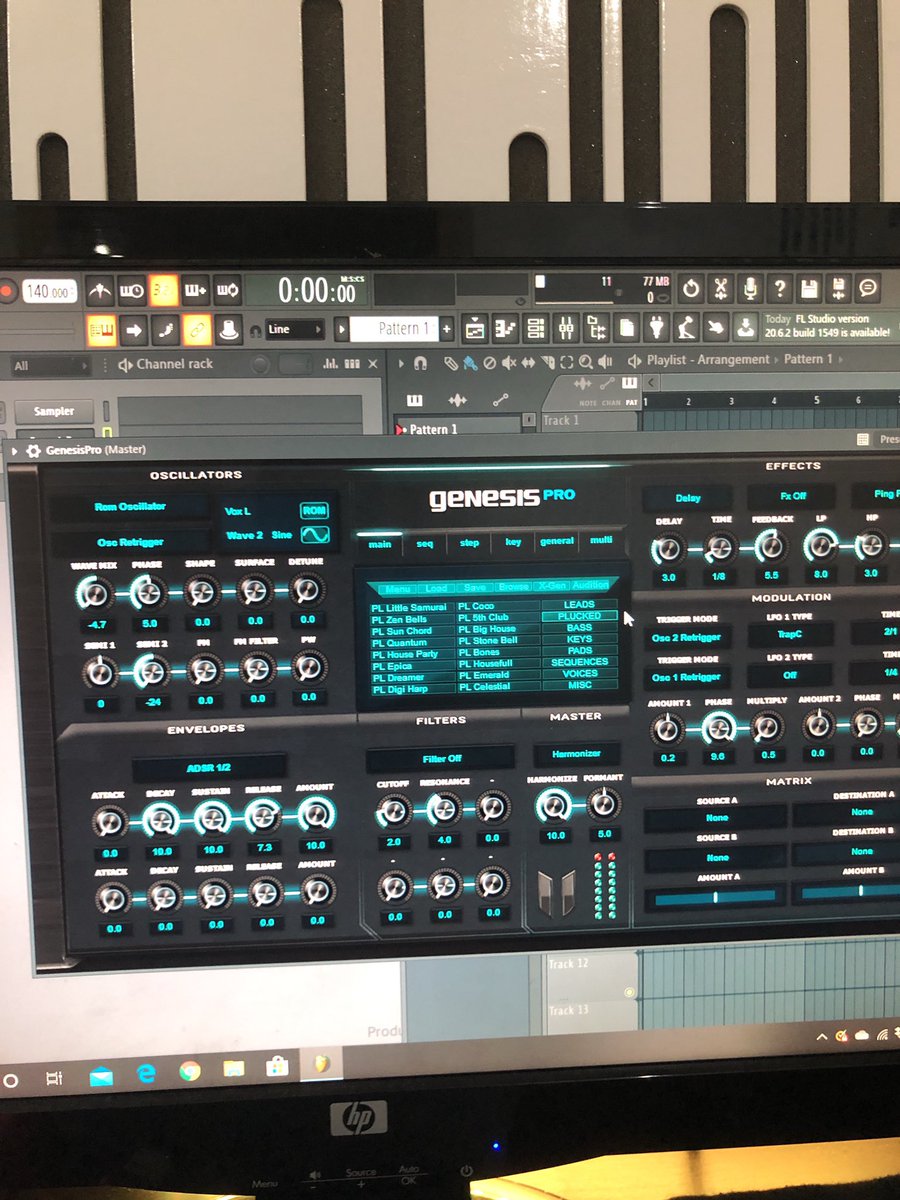
Task: Switch to the main tab in Genesis
Action: pyautogui.click(x=379, y=544)
